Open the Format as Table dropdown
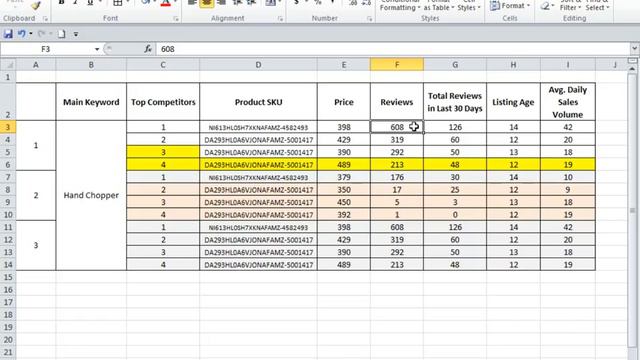Viewport: 640px width, 360px height. click(439, 5)
